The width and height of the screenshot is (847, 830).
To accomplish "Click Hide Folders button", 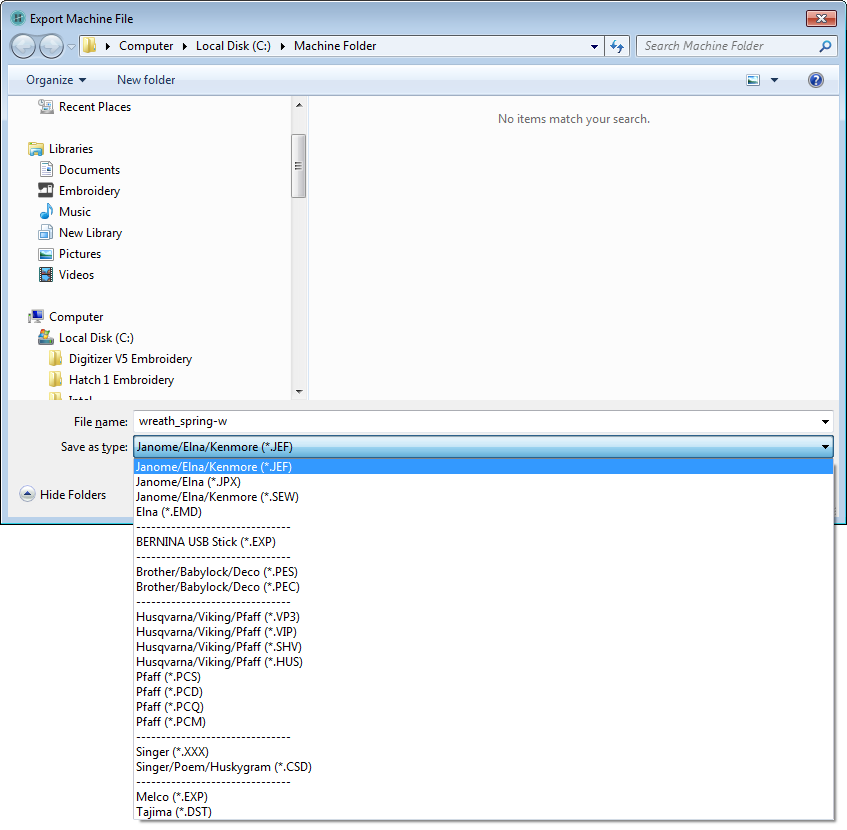I will (x=63, y=494).
